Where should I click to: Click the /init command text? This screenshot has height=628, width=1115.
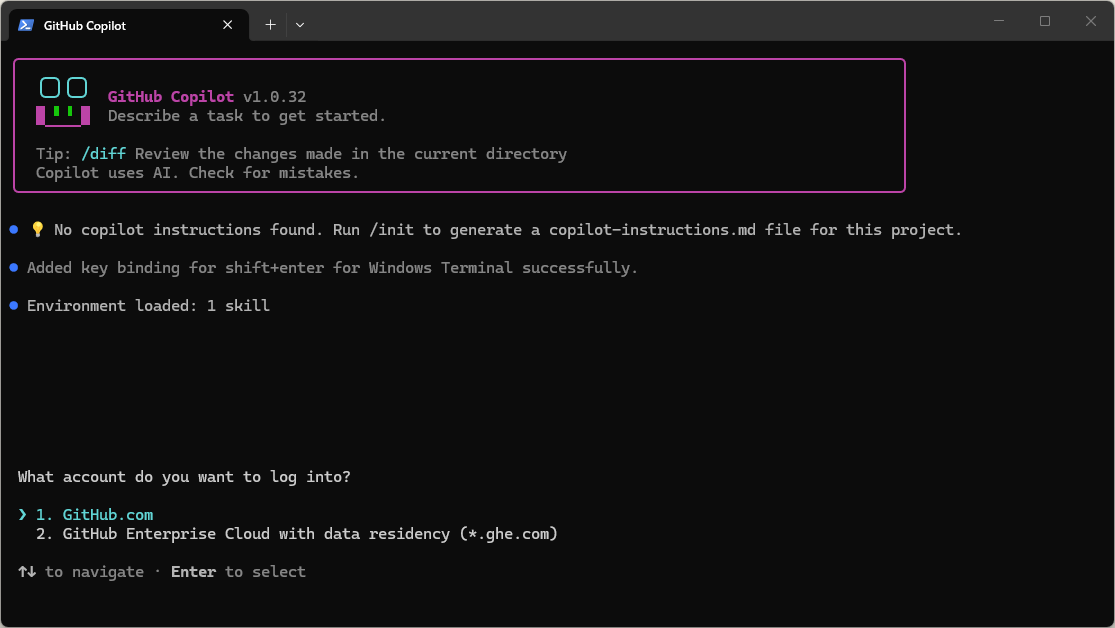(x=392, y=230)
